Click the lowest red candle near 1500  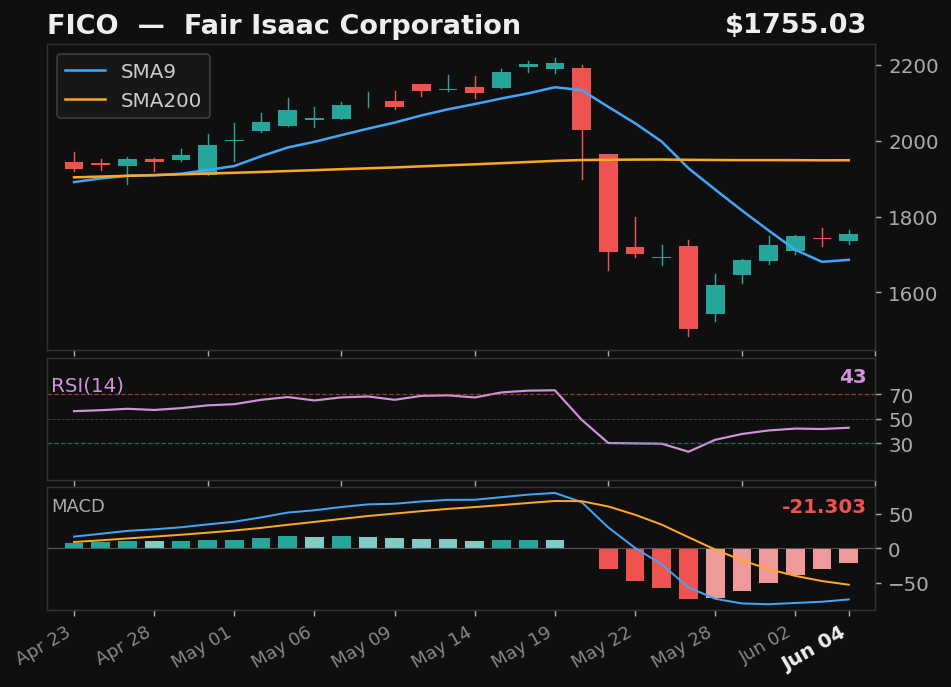click(x=688, y=287)
